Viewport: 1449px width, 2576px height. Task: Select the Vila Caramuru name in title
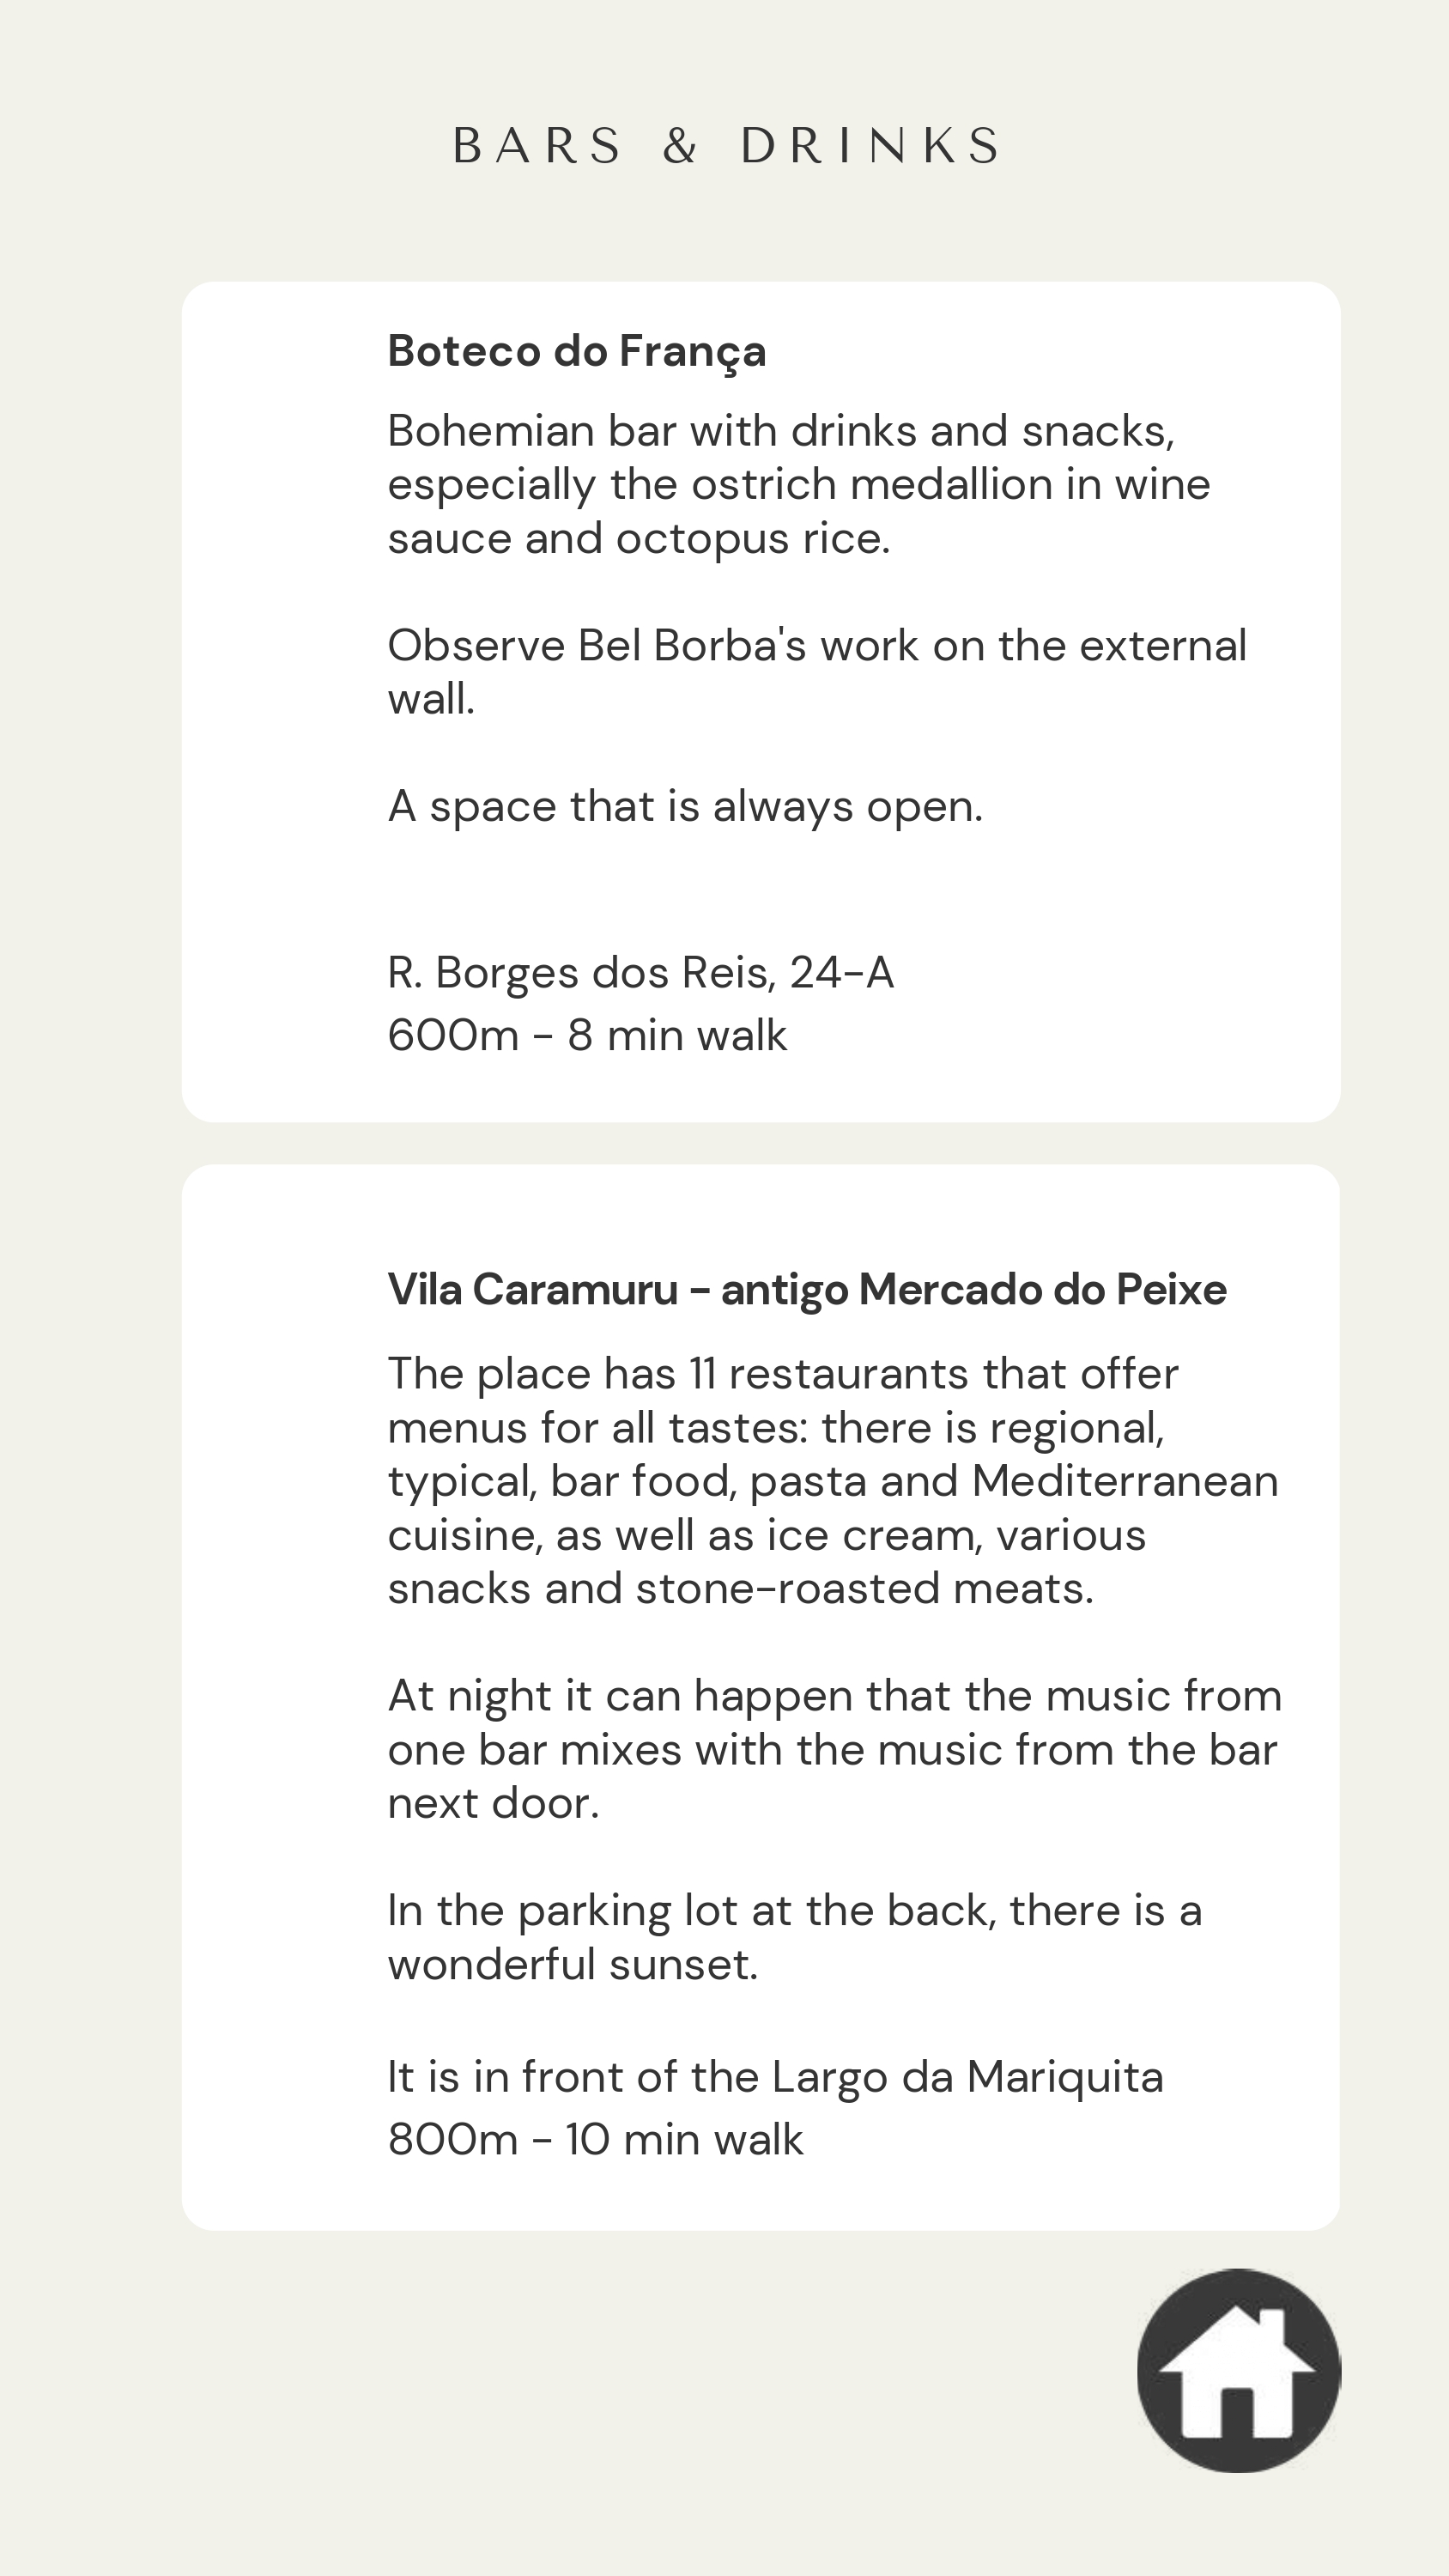click(532, 1289)
